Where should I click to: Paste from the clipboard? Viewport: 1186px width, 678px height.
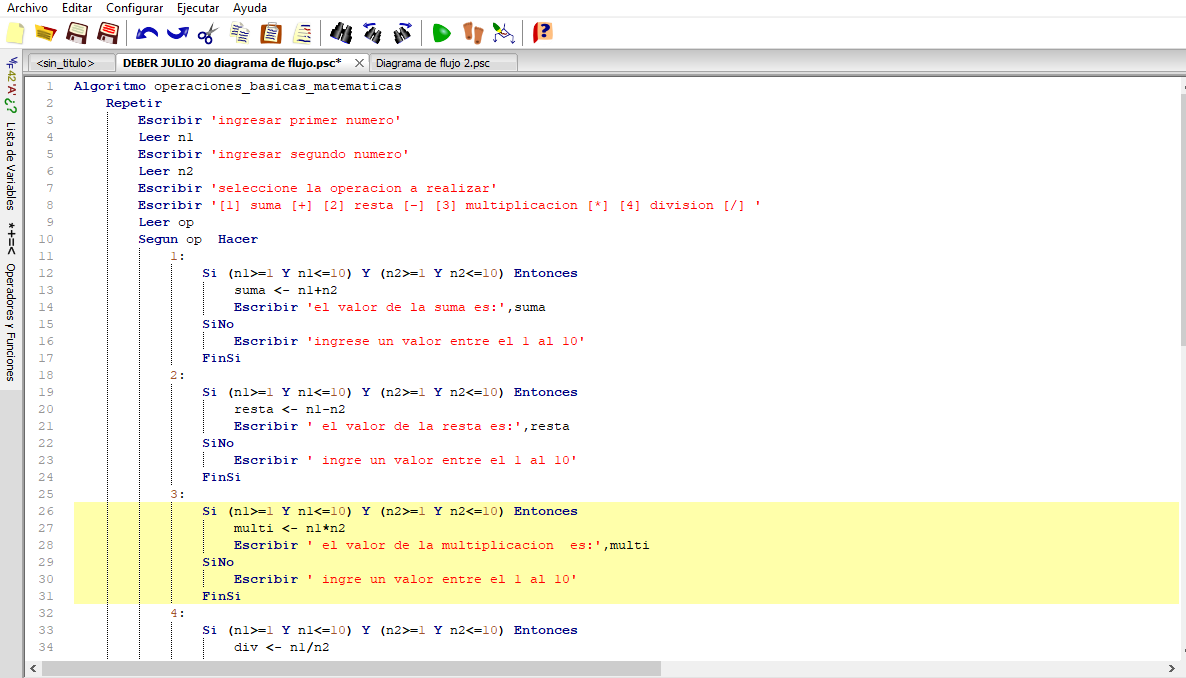[x=269, y=32]
